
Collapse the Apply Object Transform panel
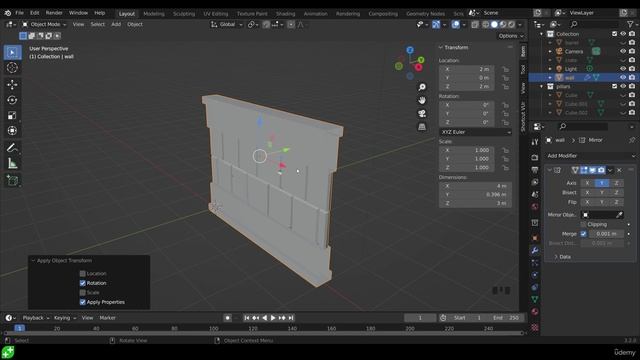point(33,260)
